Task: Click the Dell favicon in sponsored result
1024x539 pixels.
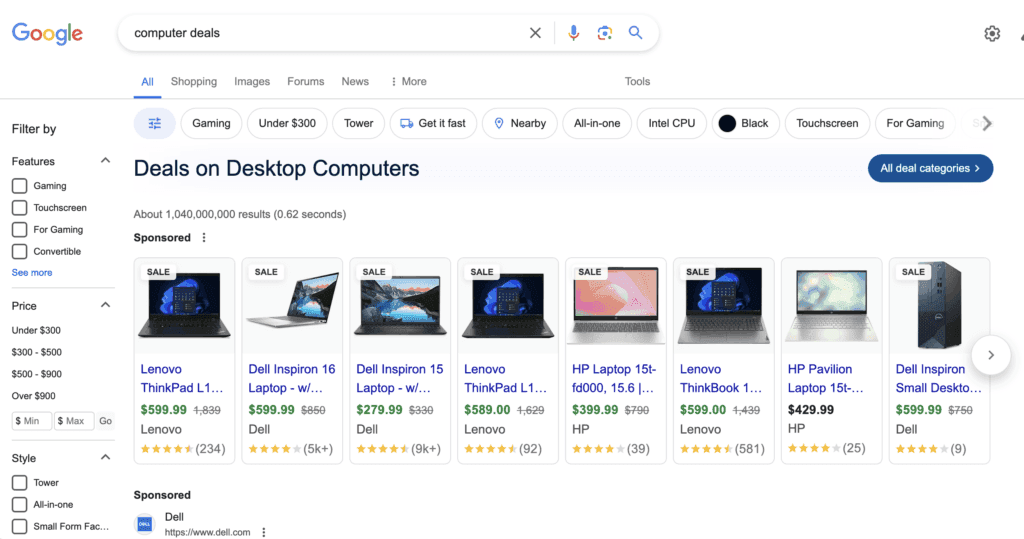Action: click(x=144, y=524)
